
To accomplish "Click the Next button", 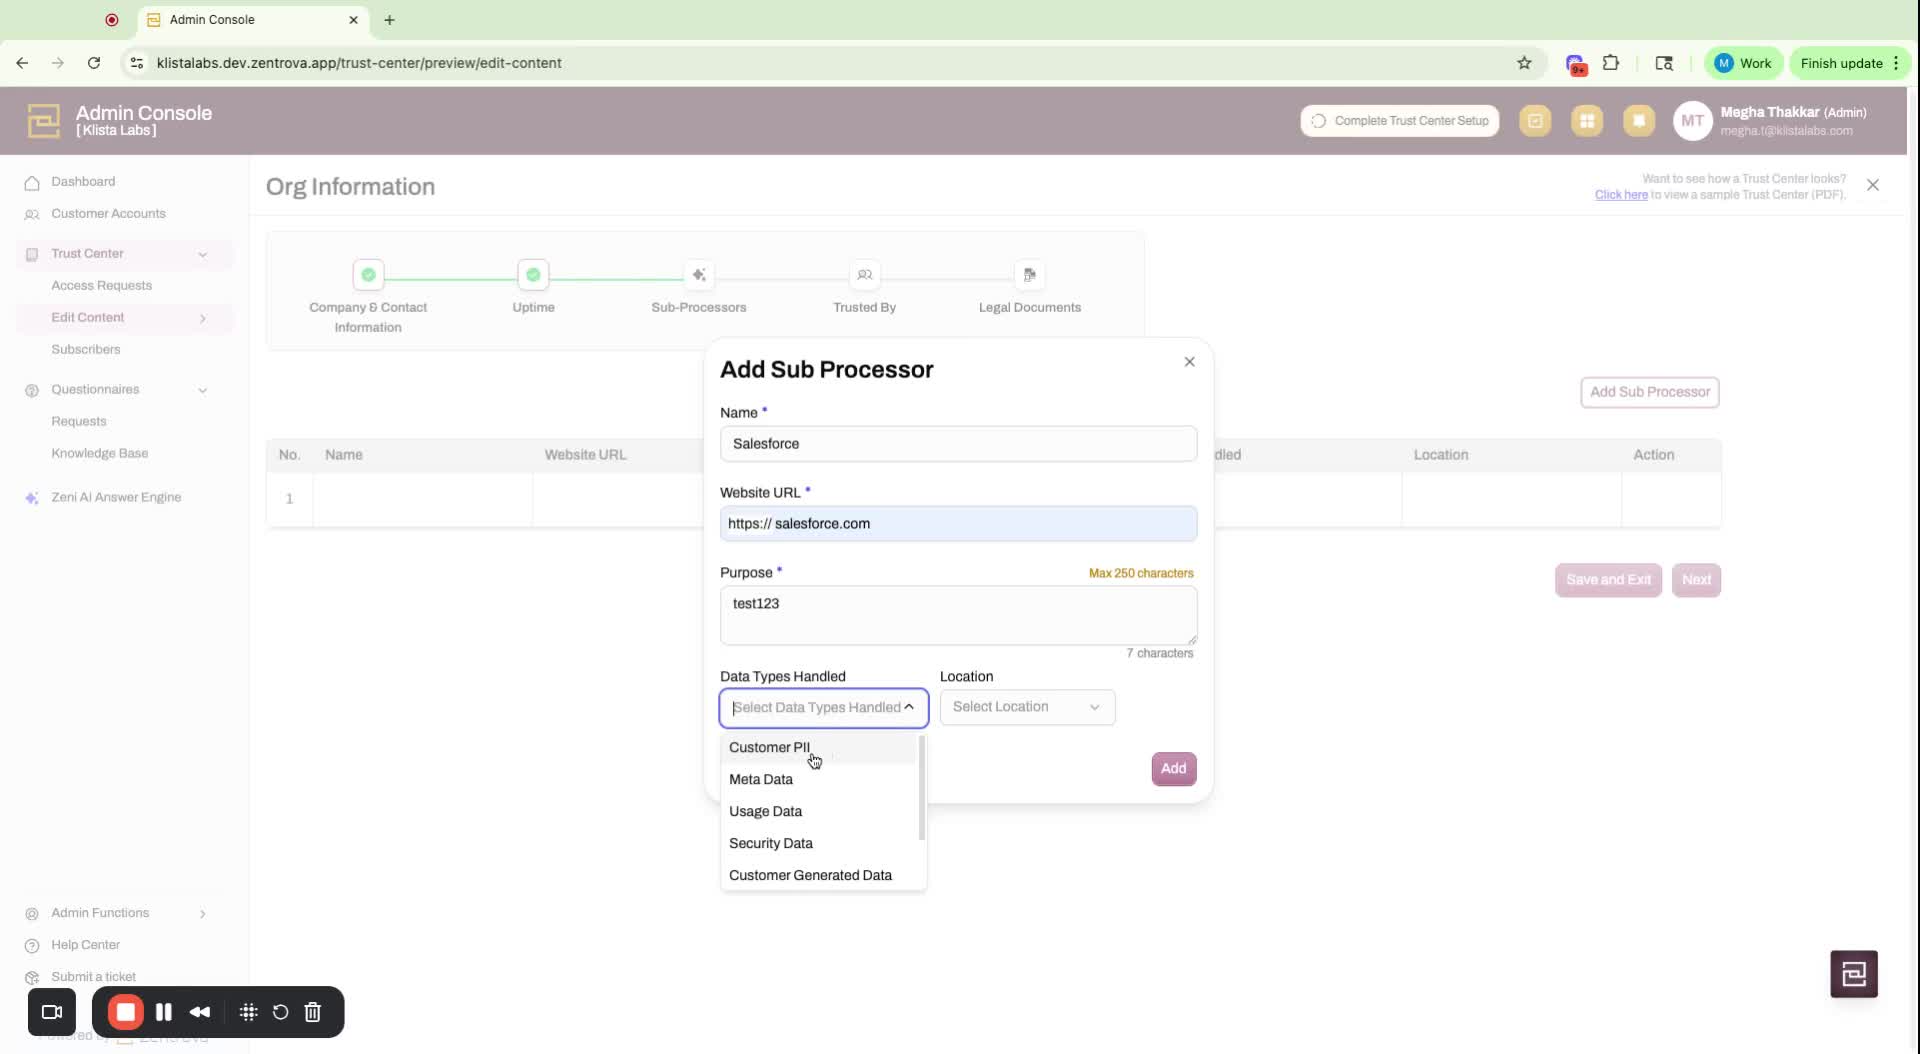I will pos(1696,580).
